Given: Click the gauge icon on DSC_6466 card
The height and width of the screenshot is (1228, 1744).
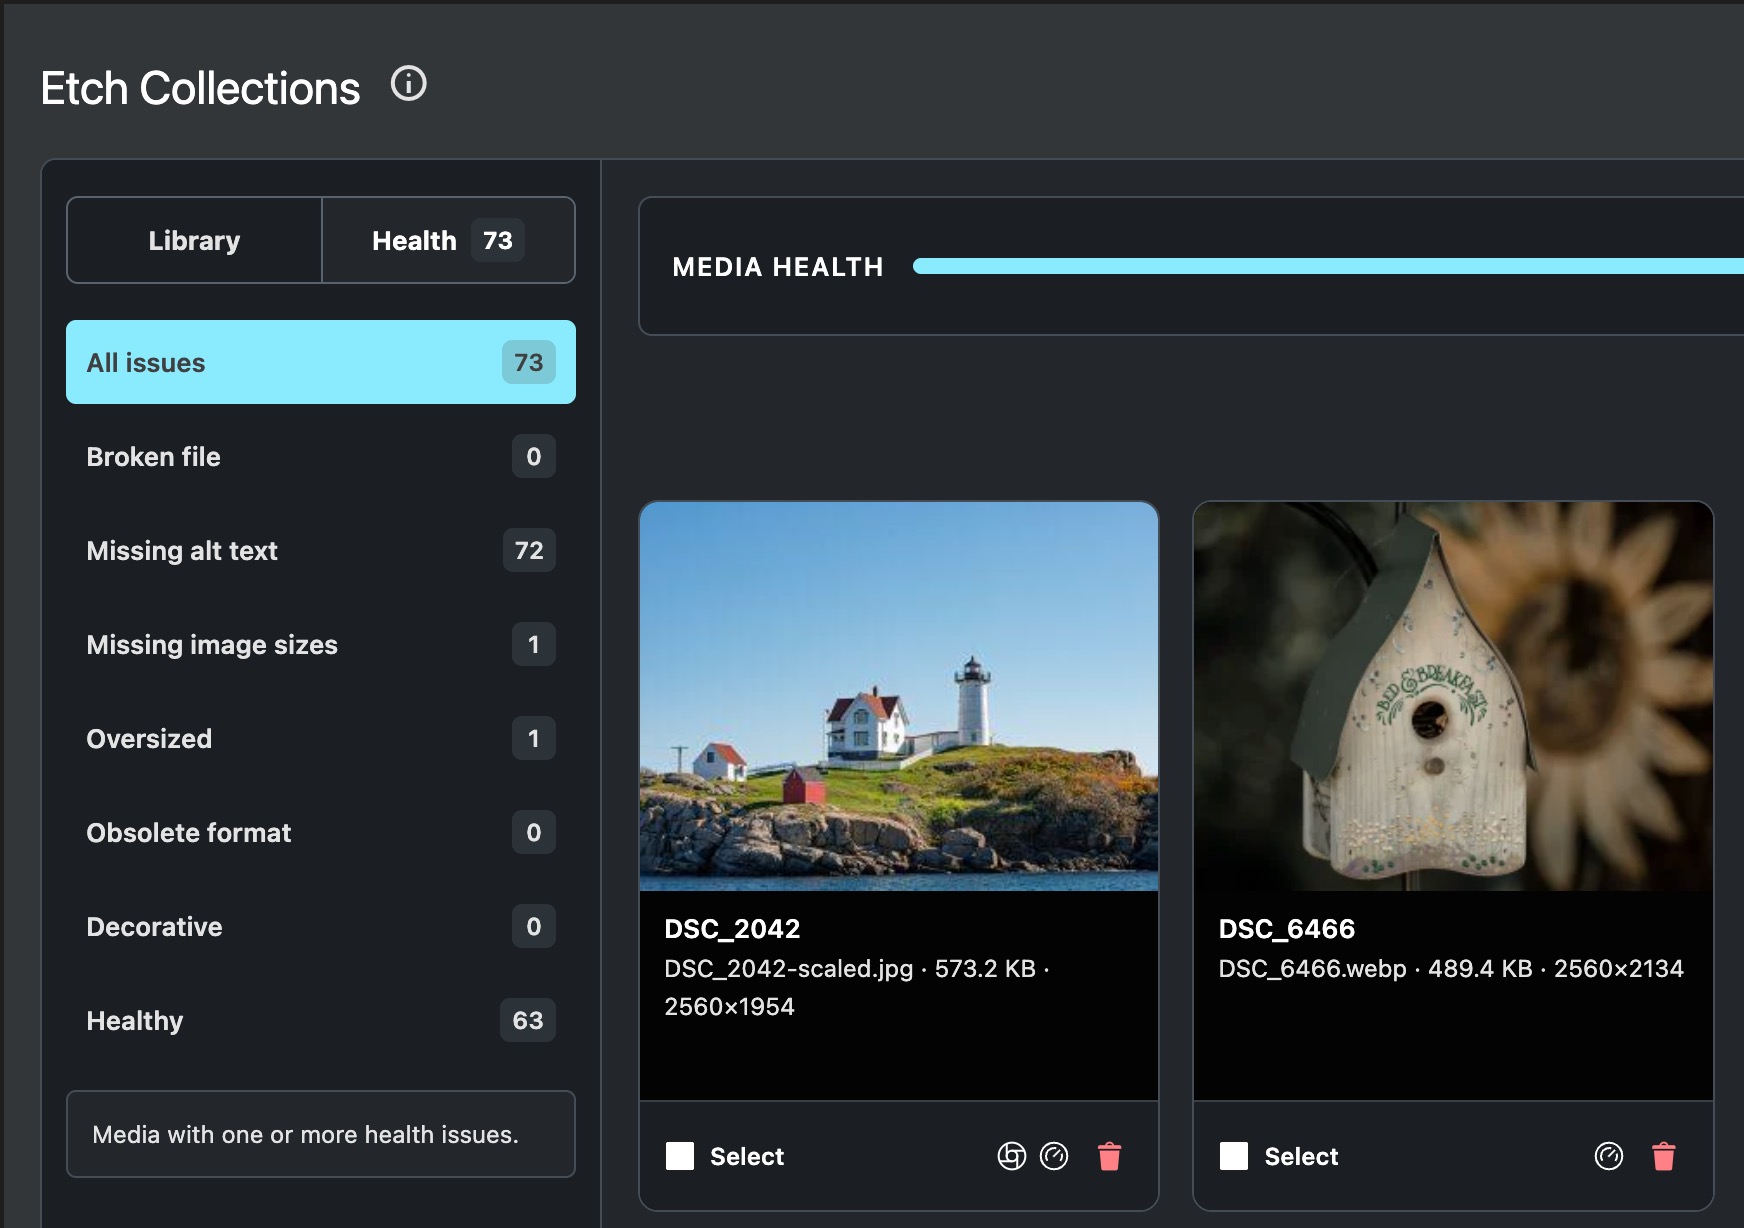Looking at the screenshot, I should (x=1608, y=1156).
